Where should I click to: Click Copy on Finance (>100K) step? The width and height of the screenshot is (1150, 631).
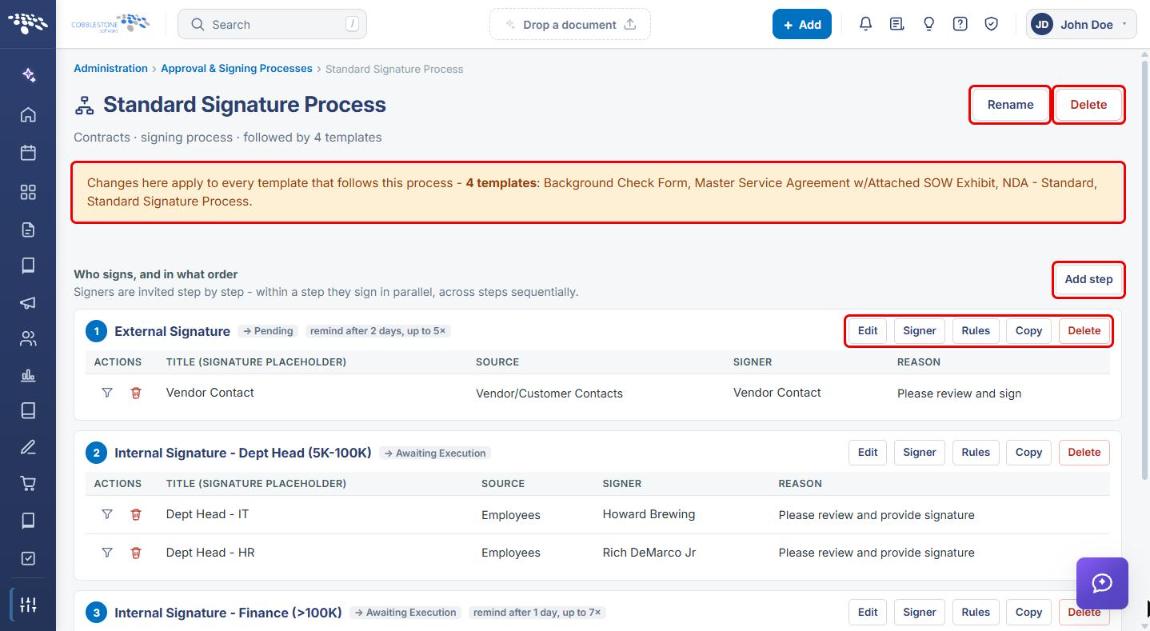[x=1028, y=612]
